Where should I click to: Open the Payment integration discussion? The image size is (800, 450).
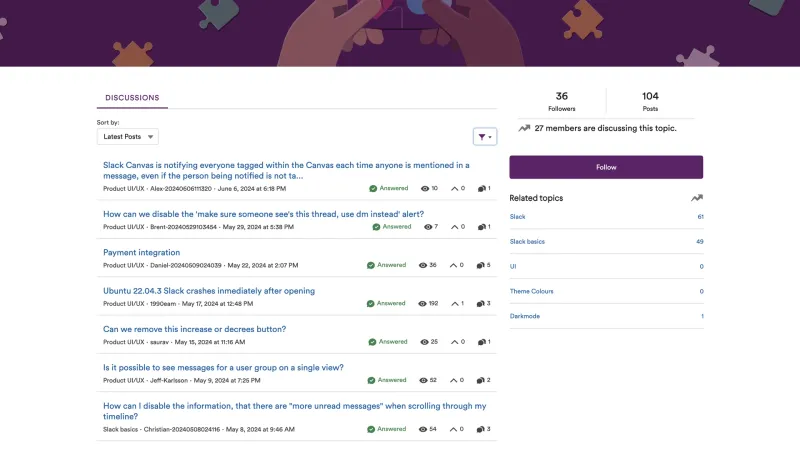point(141,253)
